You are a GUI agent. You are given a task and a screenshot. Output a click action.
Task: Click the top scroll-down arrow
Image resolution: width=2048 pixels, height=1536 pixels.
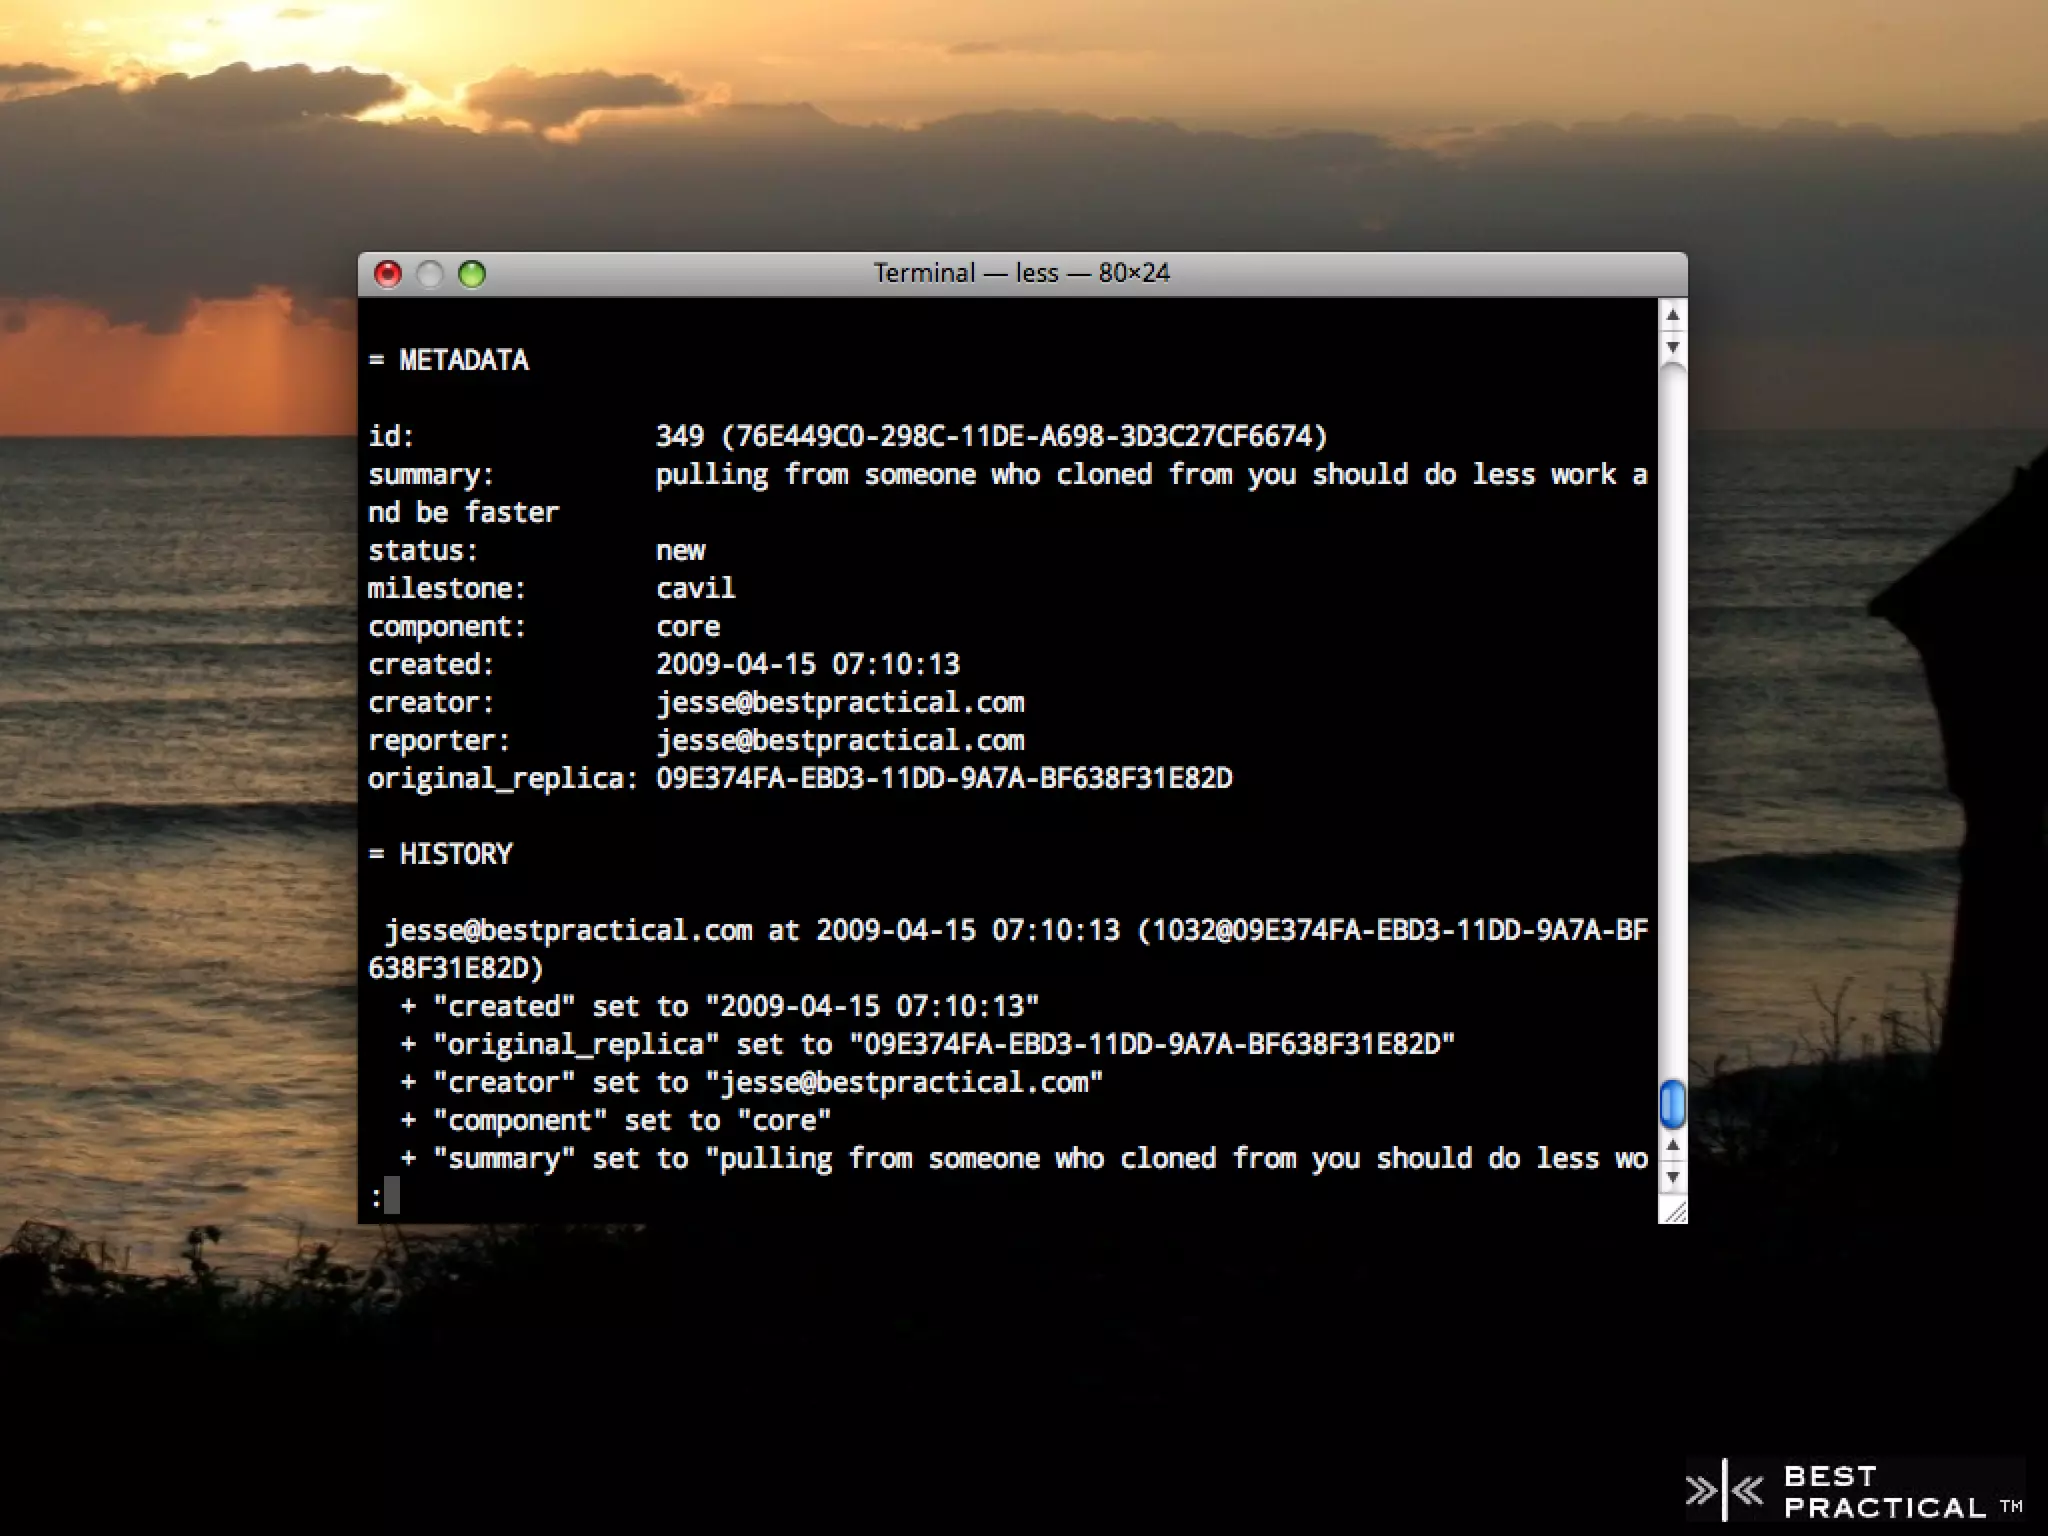(1672, 347)
